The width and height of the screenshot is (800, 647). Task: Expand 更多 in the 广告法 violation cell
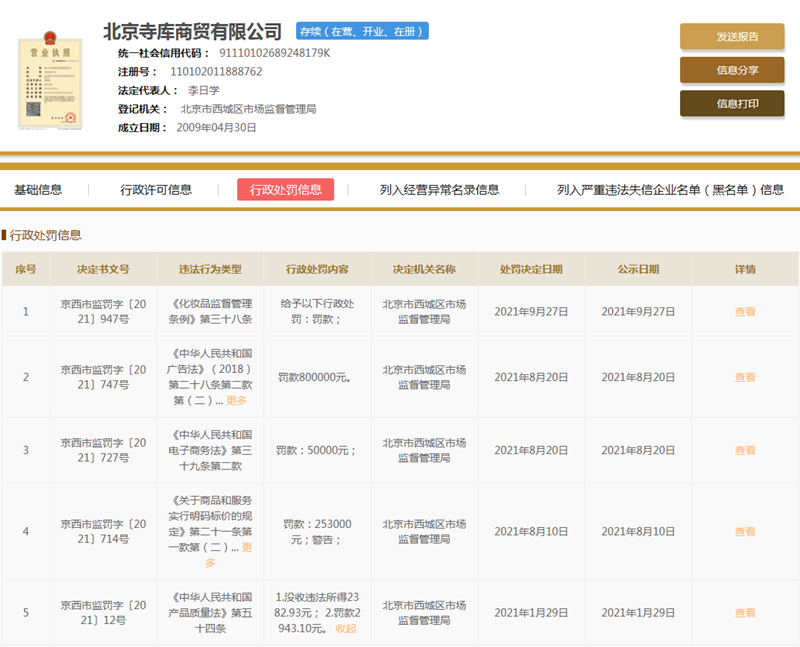coord(236,401)
